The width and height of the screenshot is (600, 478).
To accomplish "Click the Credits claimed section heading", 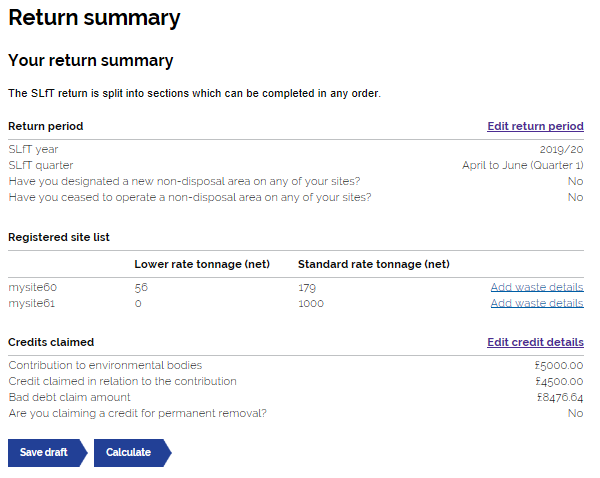I will pos(51,342).
